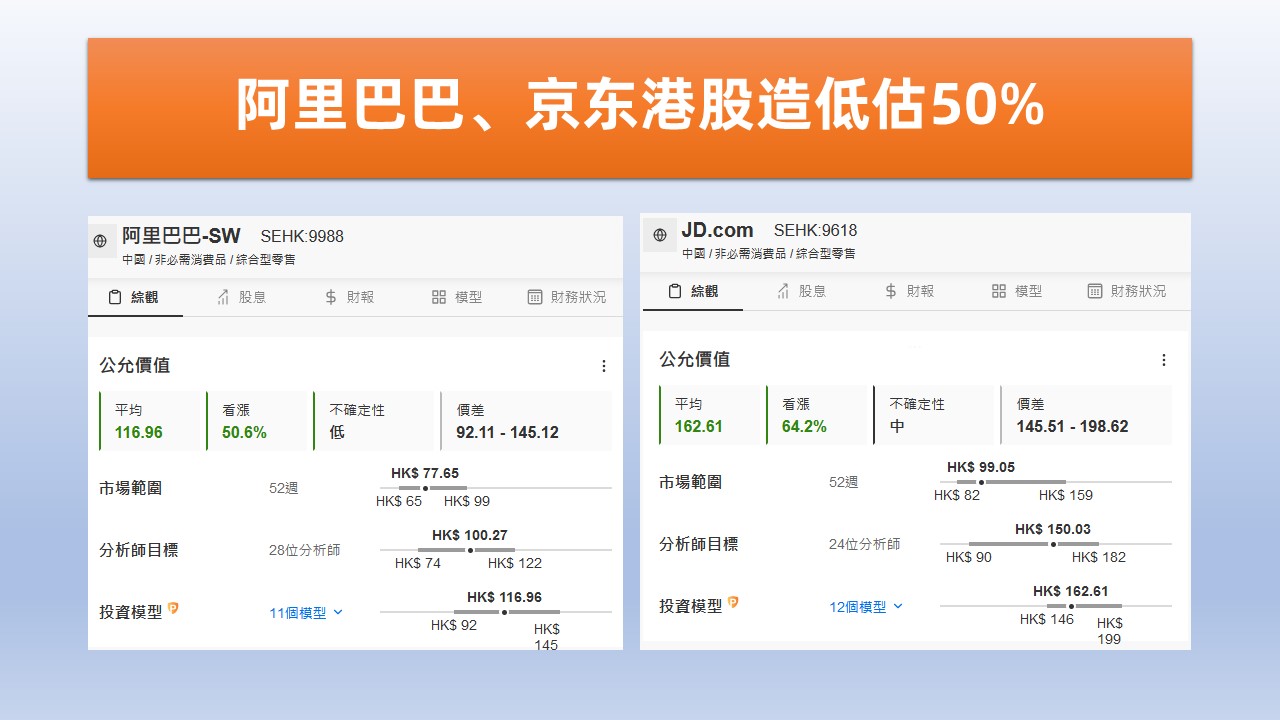This screenshot has width=1280, height=720.
Task: Open the three-dot menu in JD.com 公允價值 panel
Action: click(x=1163, y=360)
